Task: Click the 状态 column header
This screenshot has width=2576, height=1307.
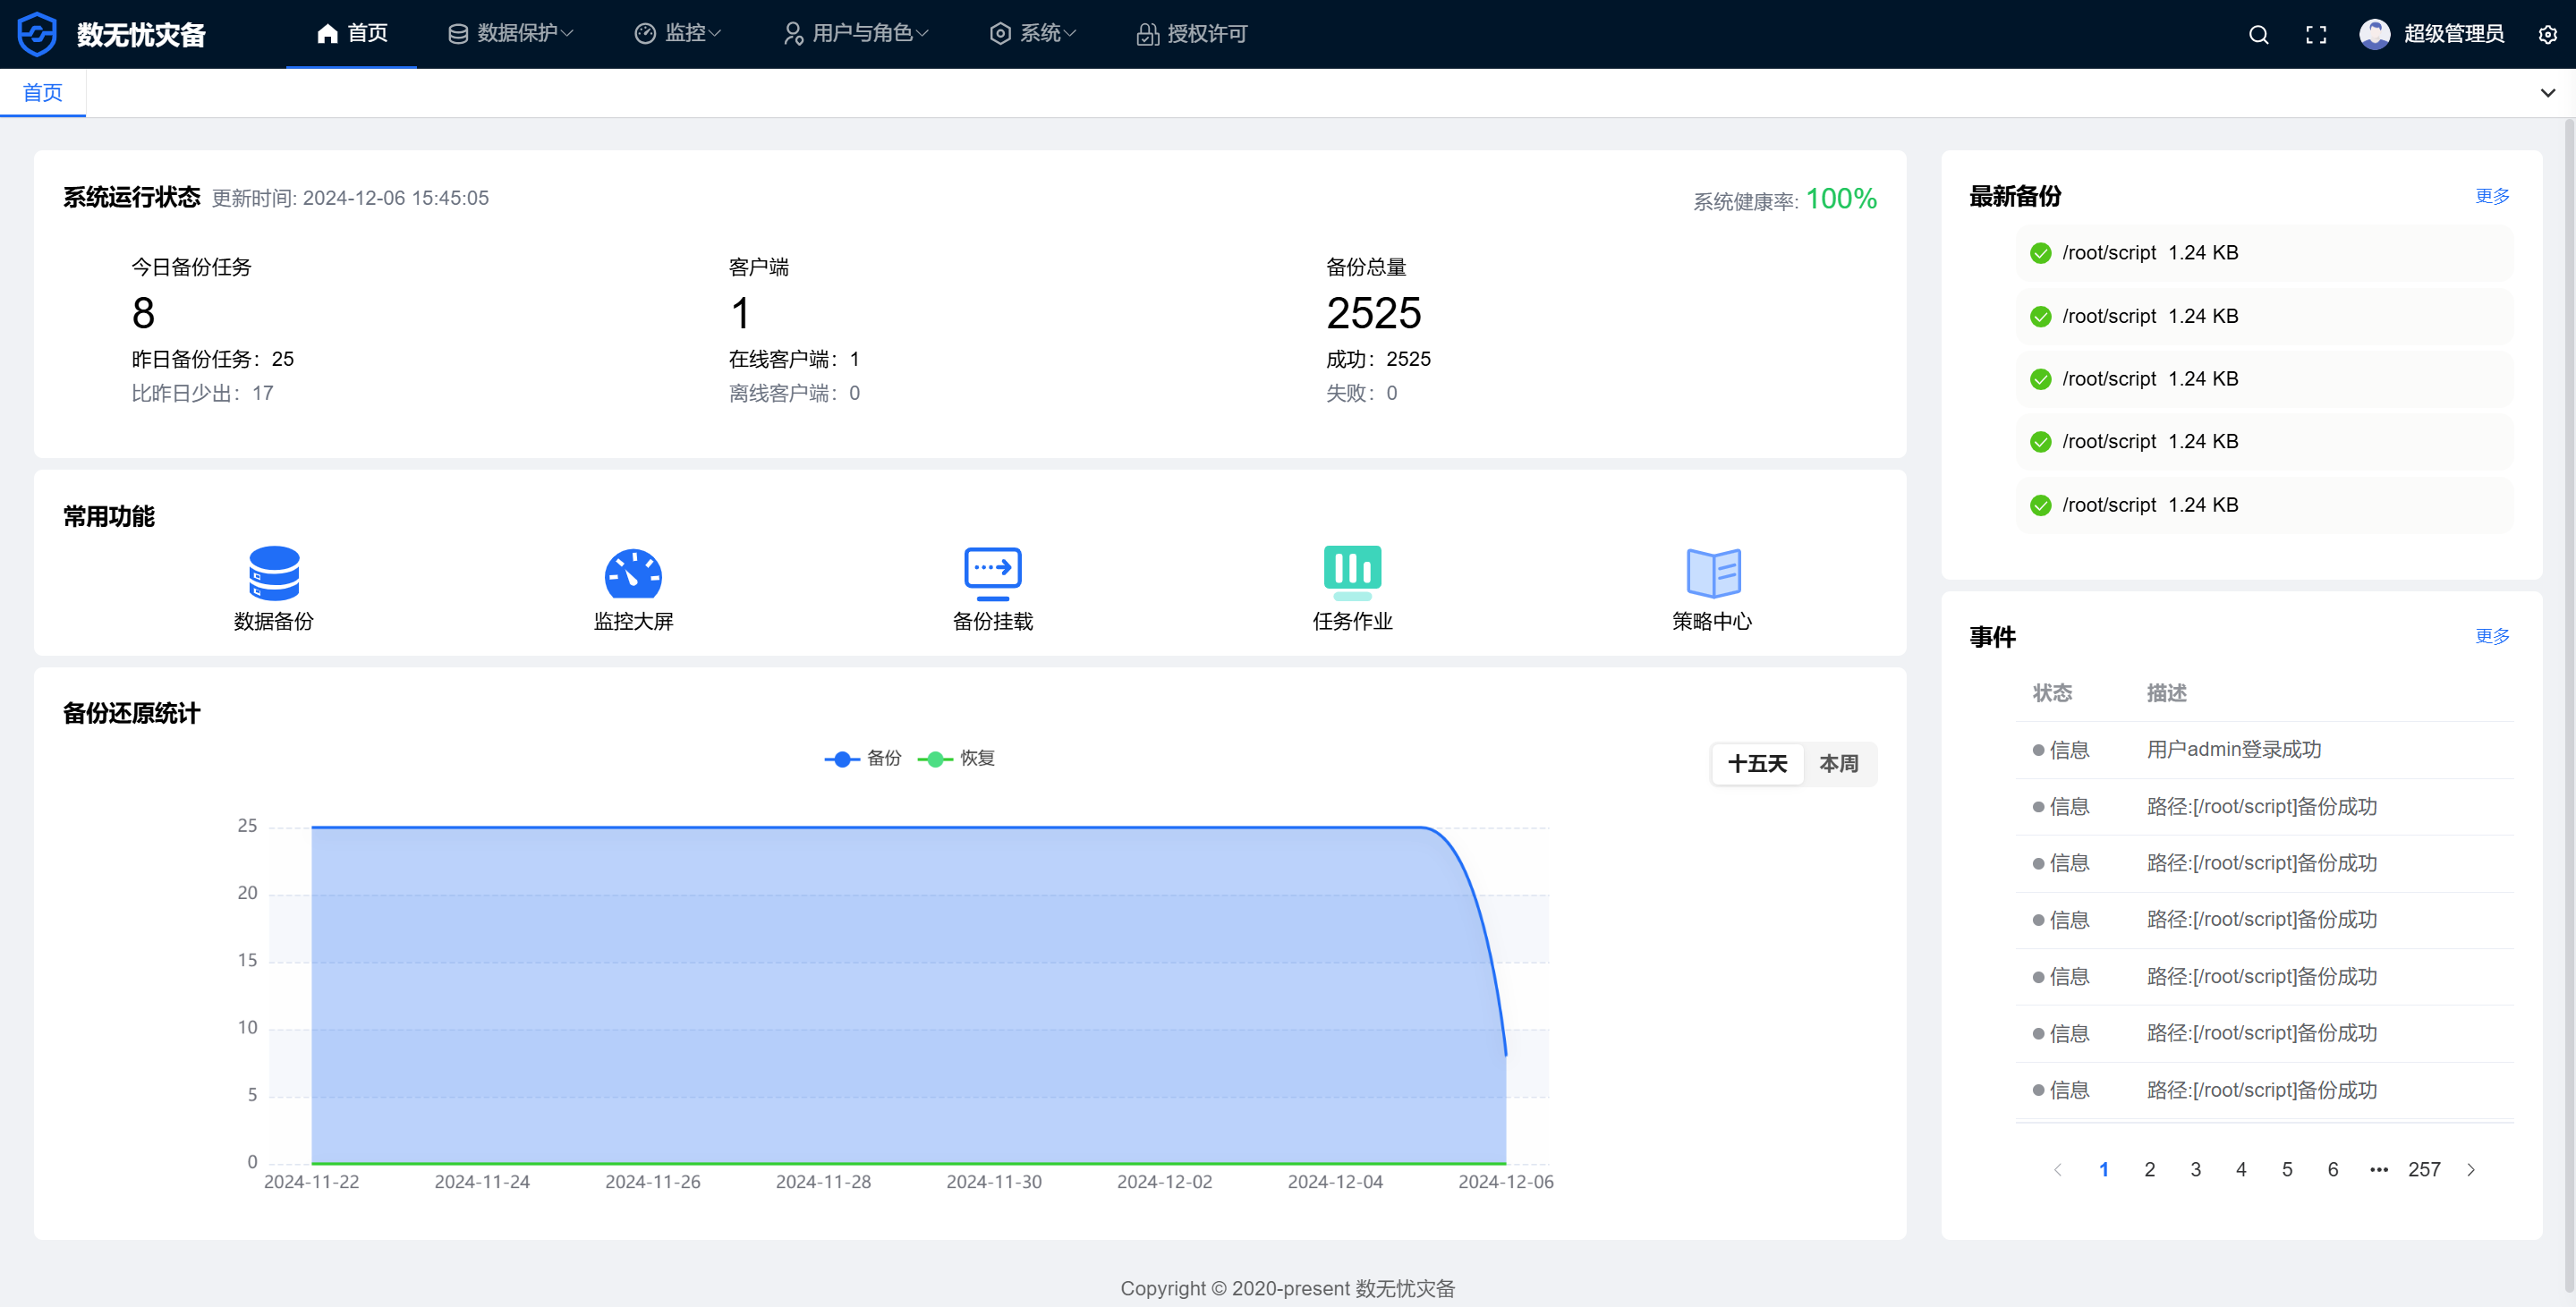Action: pos(2053,693)
